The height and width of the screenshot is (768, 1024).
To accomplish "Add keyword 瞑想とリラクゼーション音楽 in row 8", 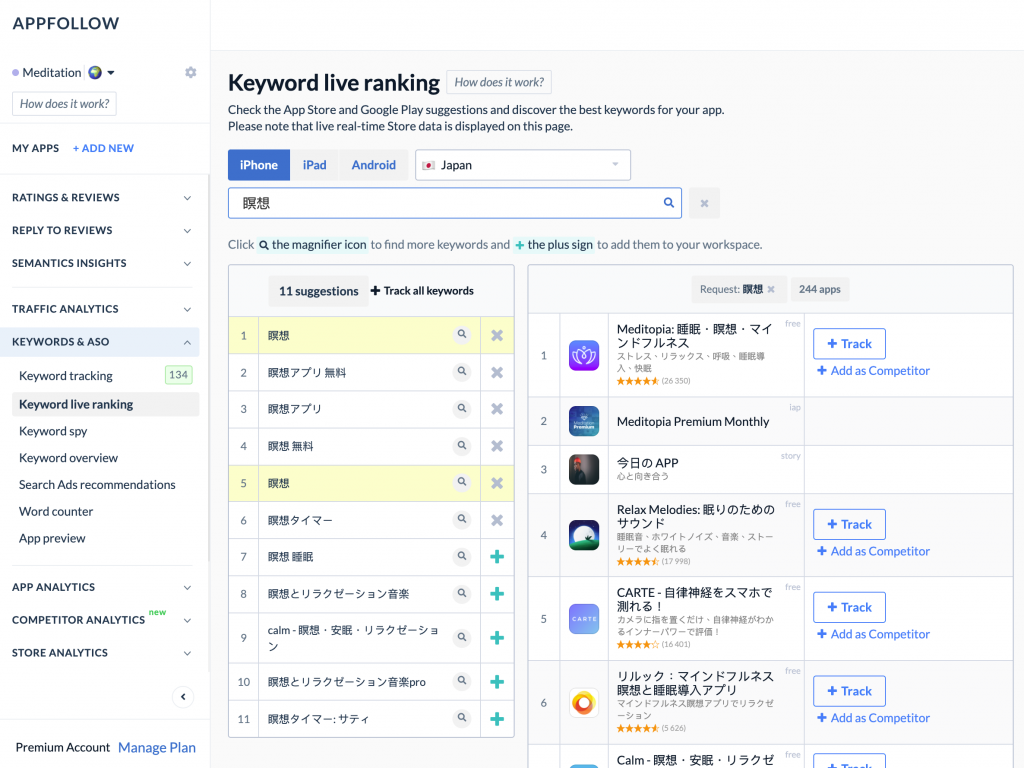I will [x=497, y=594].
